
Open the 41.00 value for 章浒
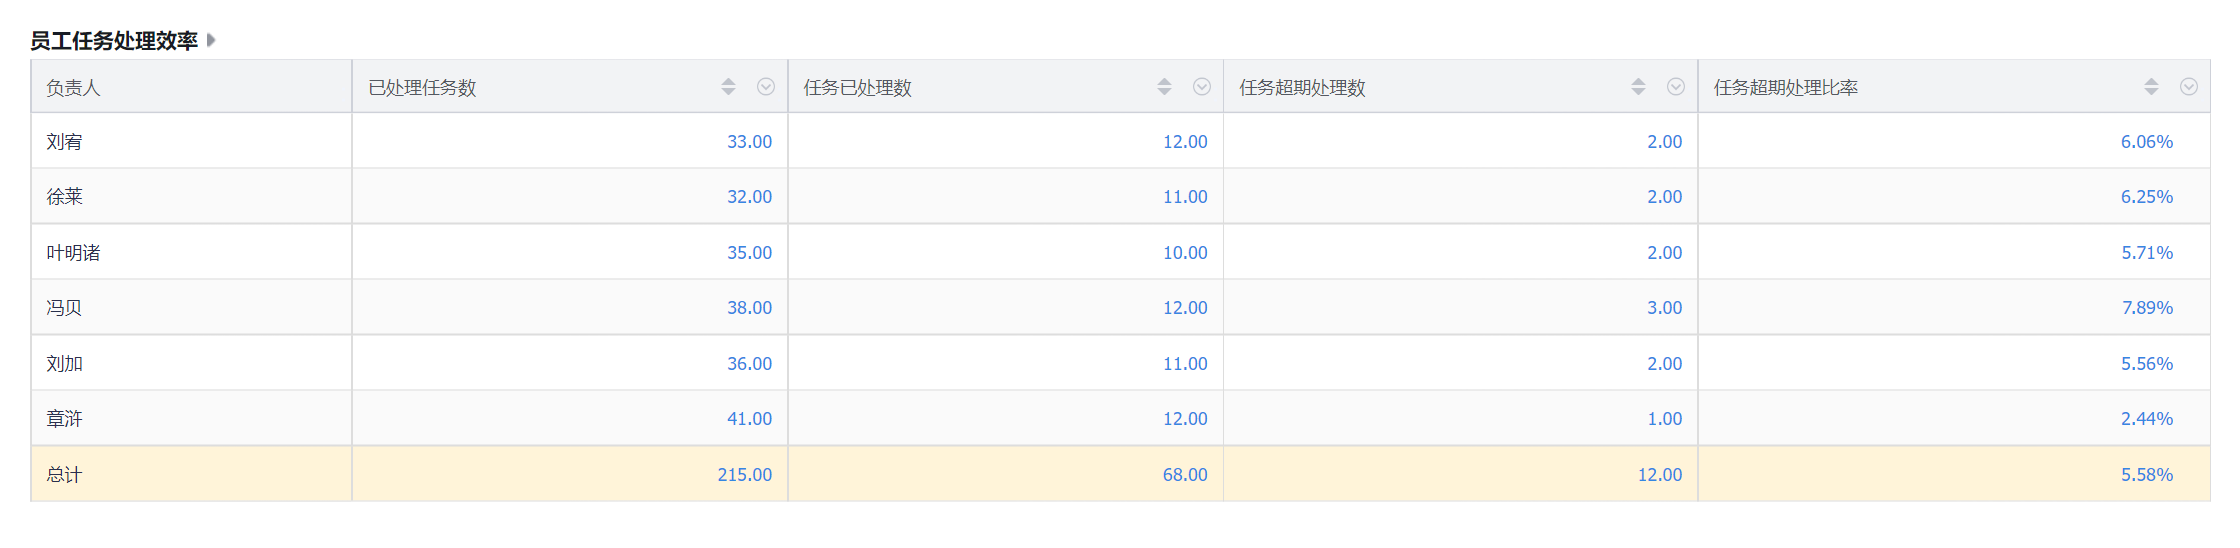pos(749,419)
